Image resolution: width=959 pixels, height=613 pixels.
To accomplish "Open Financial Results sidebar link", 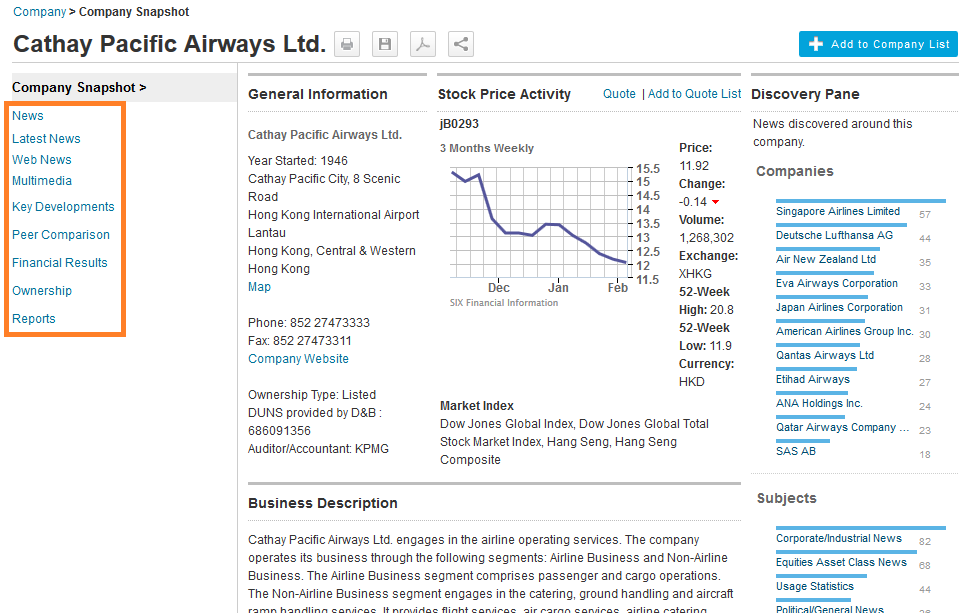I will pyautogui.click(x=59, y=263).
